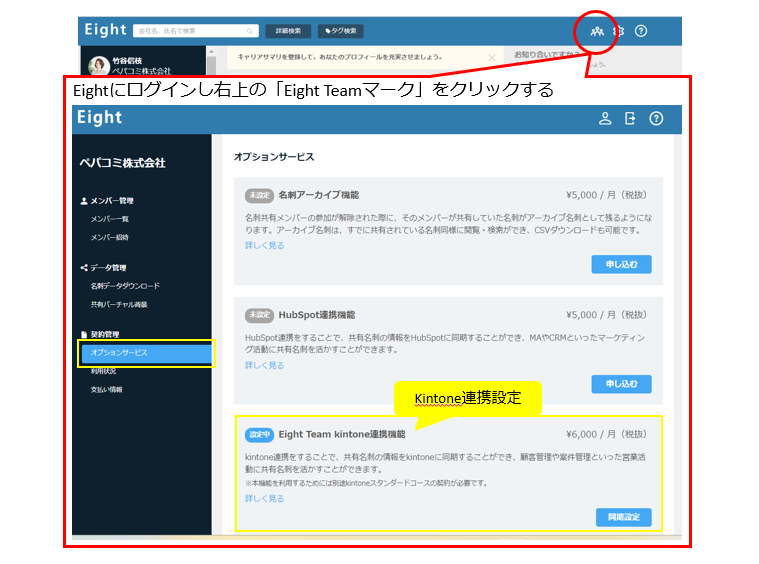Open help icon in Eight Team header
This screenshot has height=564, width=759.
(656, 118)
